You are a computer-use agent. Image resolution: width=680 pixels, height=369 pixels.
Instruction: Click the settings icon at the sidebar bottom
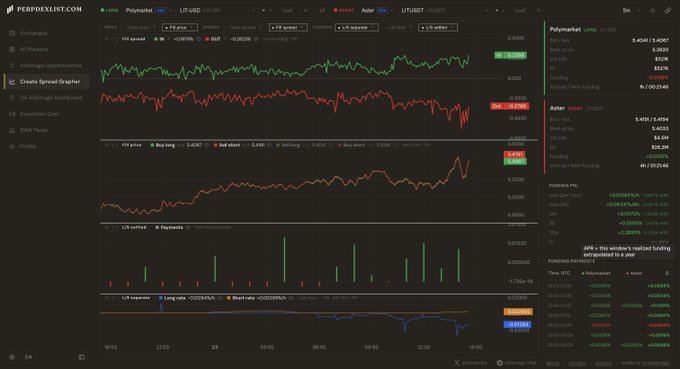(12, 357)
